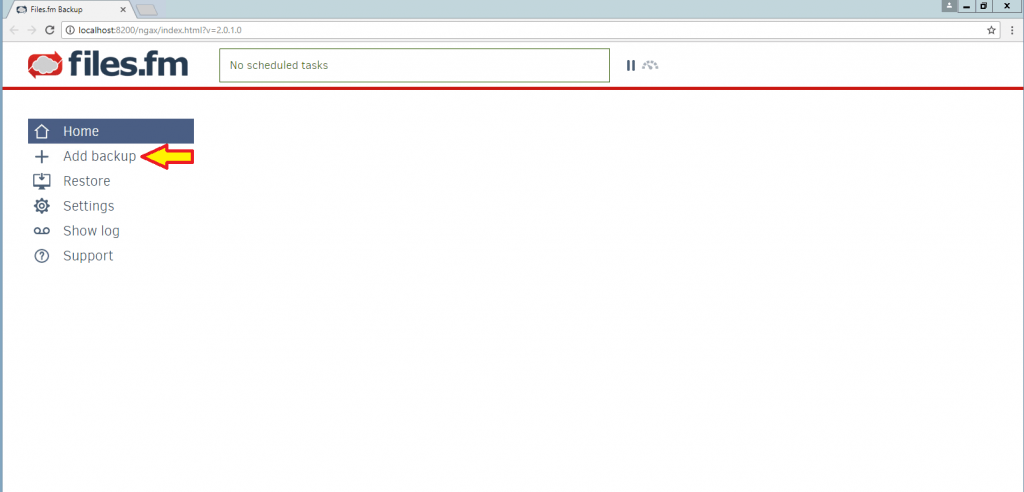Open Show log entry

pyautogui.click(x=91, y=231)
